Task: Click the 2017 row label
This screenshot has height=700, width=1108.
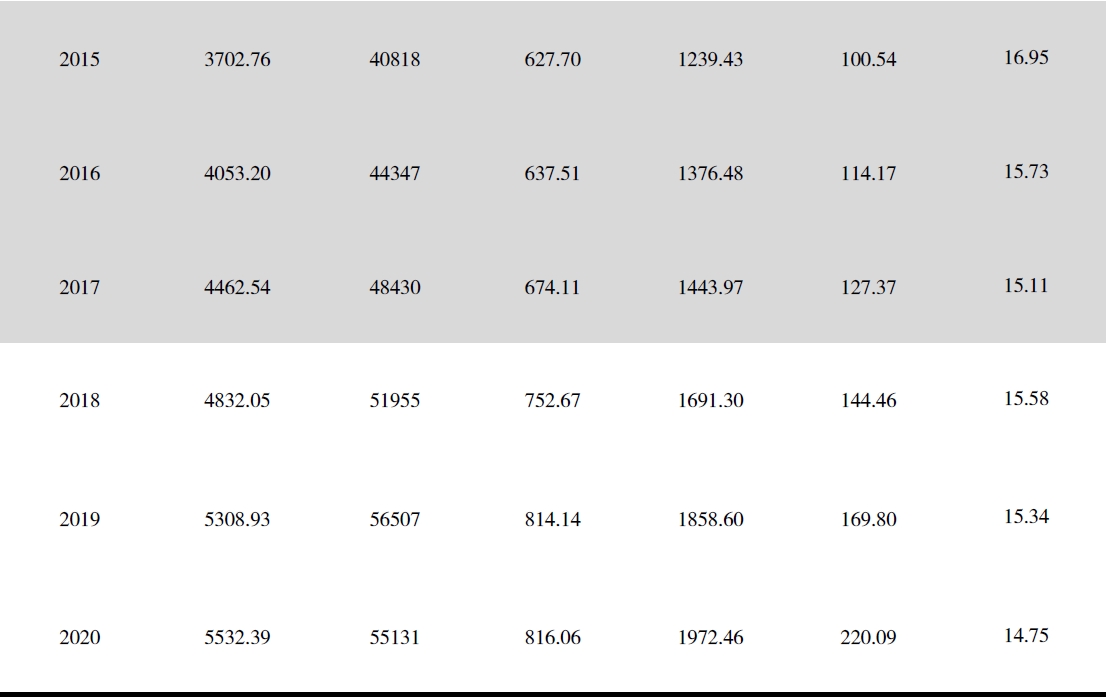Action: pos(79,287)
